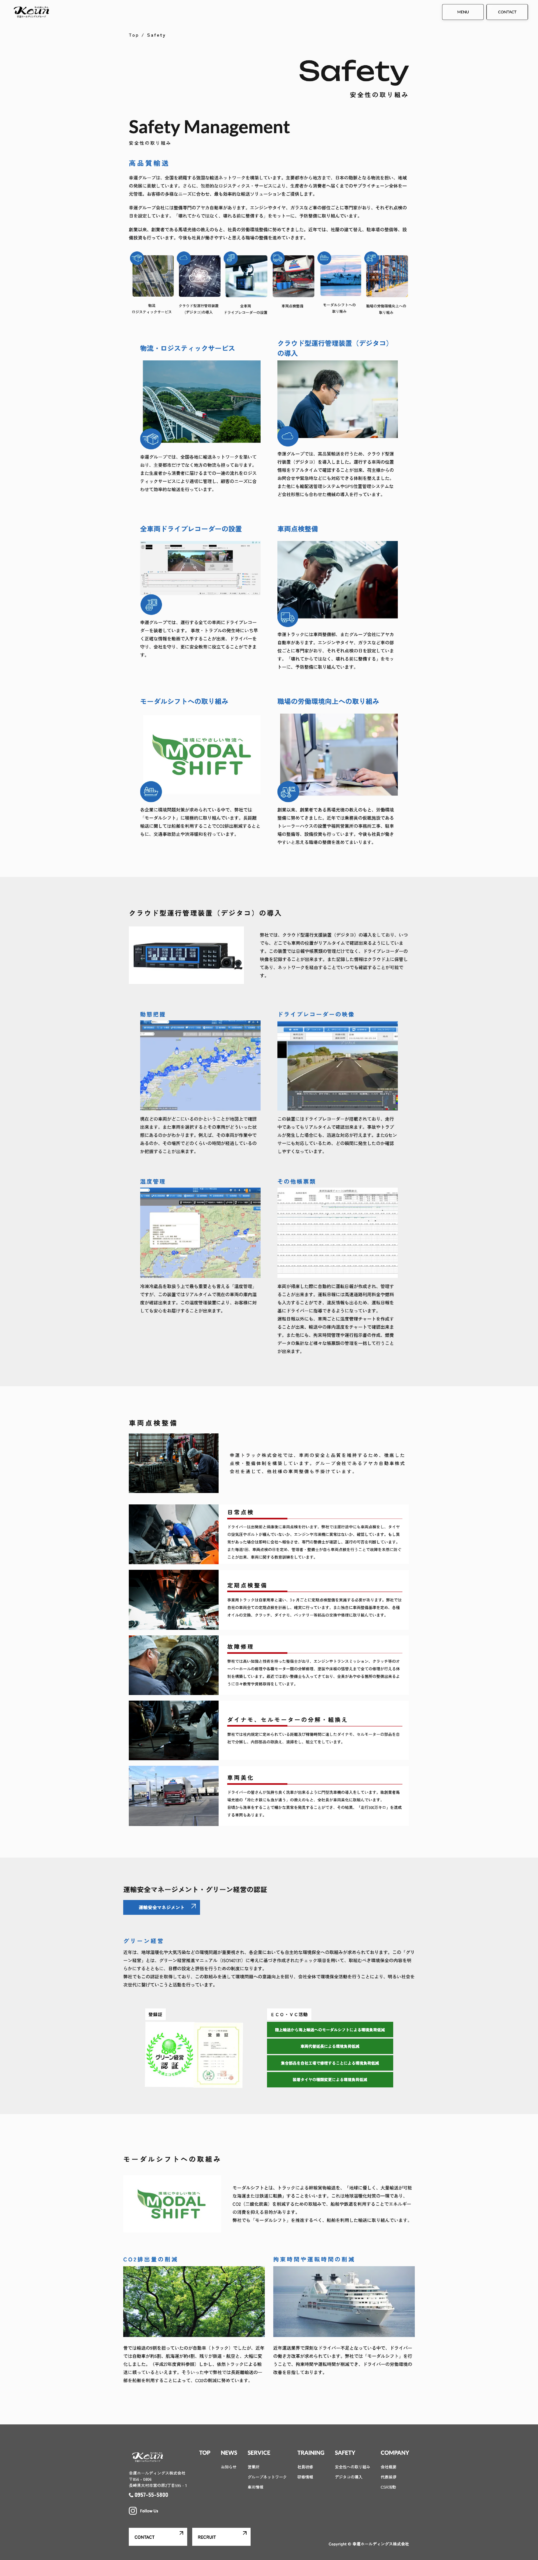Click the Keishin logo in the header
Image resolution: width=538 pixels, height=2560 pixels.
[x=32, y=11]
